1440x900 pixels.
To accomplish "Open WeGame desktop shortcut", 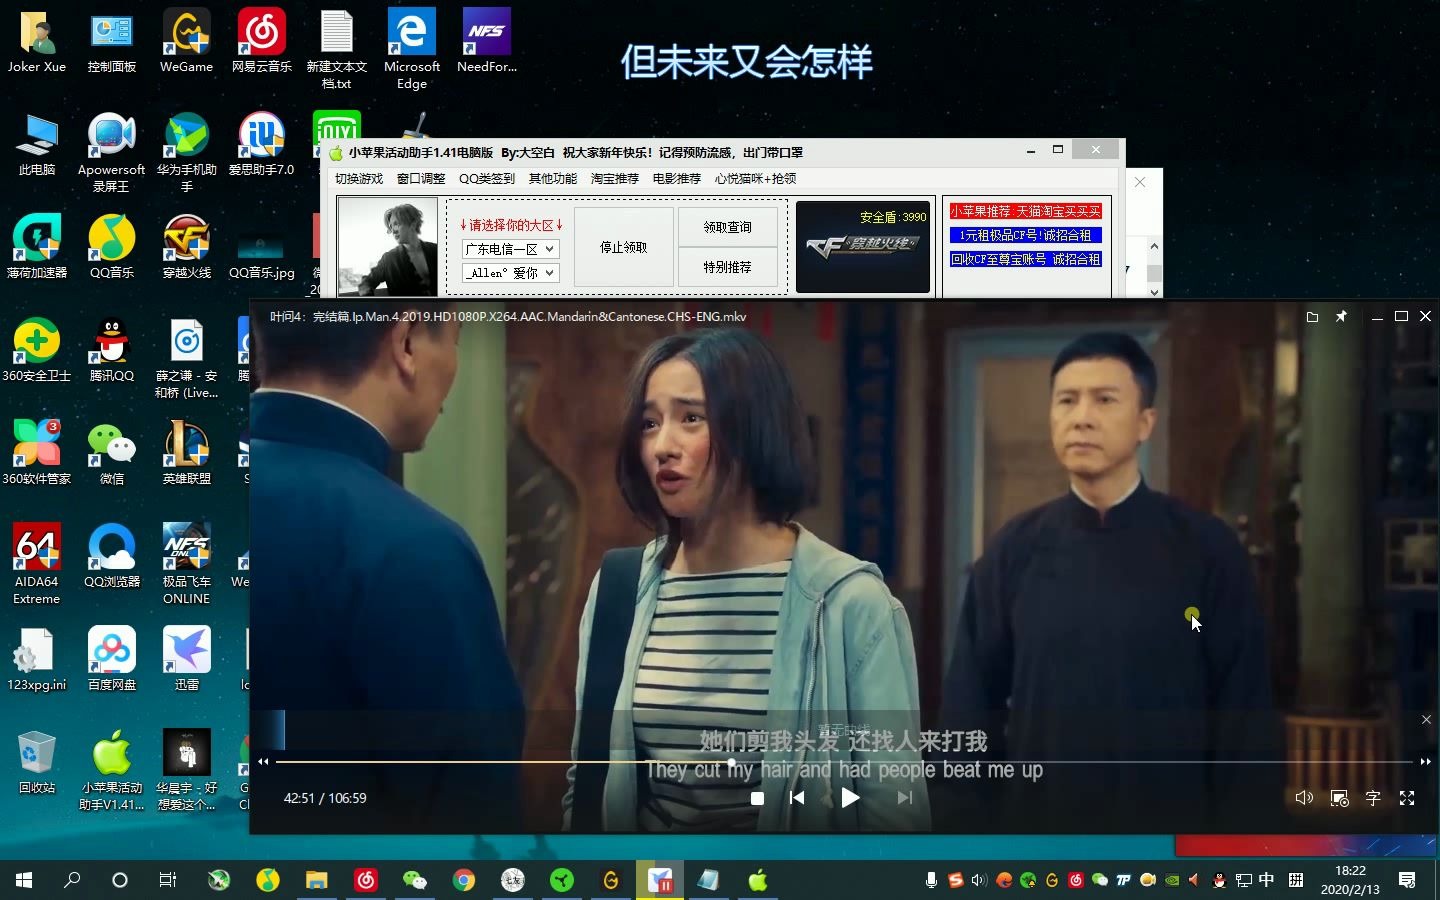I will tap(187, 41).
